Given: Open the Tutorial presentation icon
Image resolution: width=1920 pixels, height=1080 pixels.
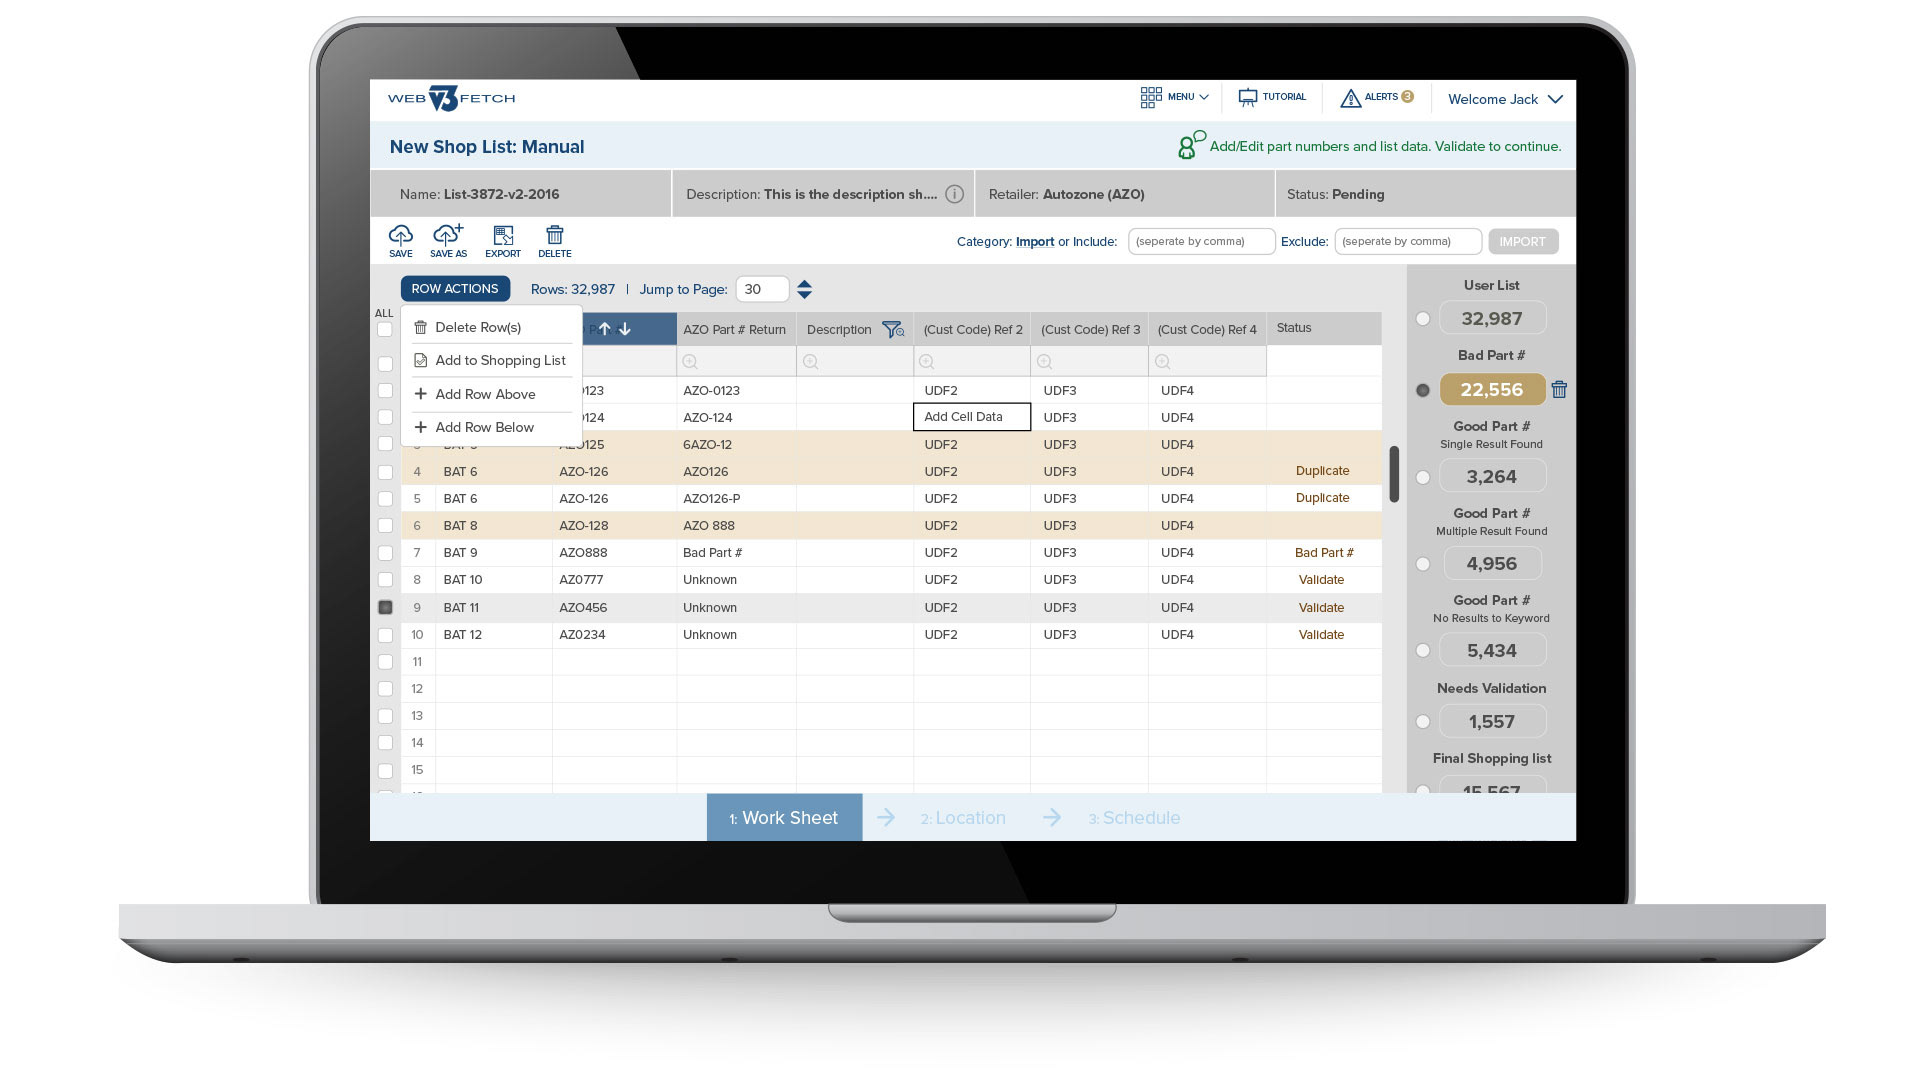Looking at the screenshot, I should coord(1248,98).
